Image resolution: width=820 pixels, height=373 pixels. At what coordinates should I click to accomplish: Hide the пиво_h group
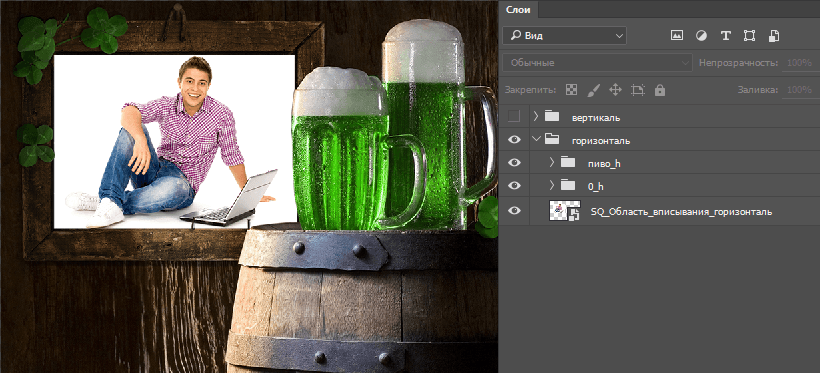[x=515, y=163]
